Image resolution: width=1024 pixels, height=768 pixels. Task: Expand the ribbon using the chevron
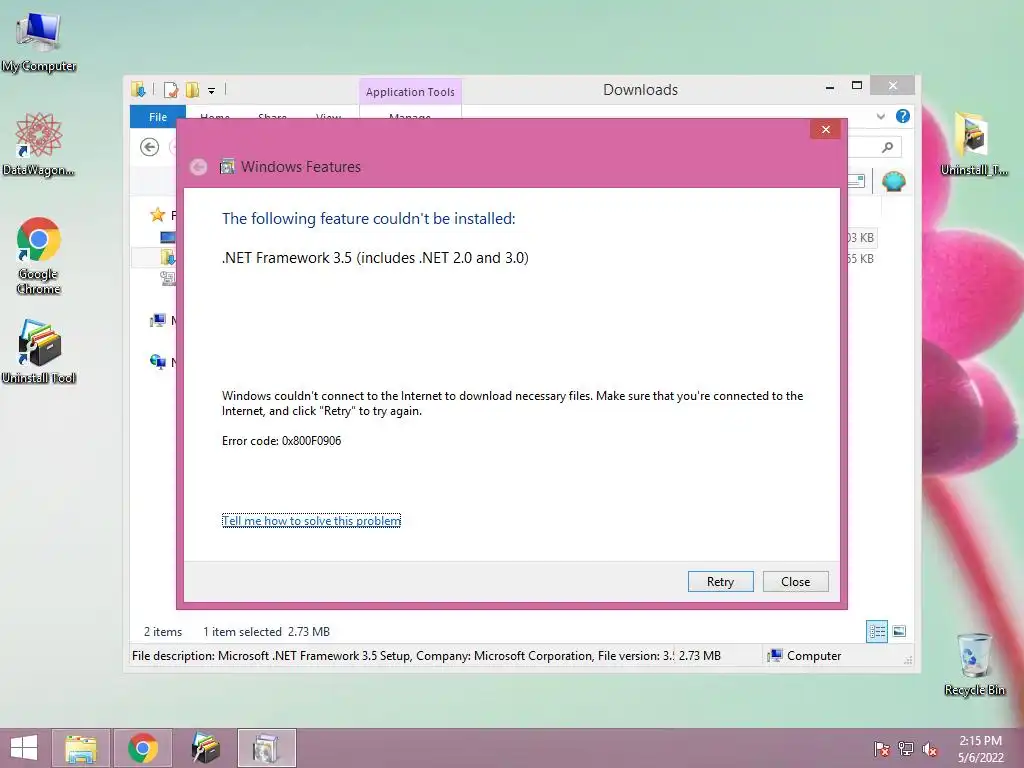click(x=880, y=116)
